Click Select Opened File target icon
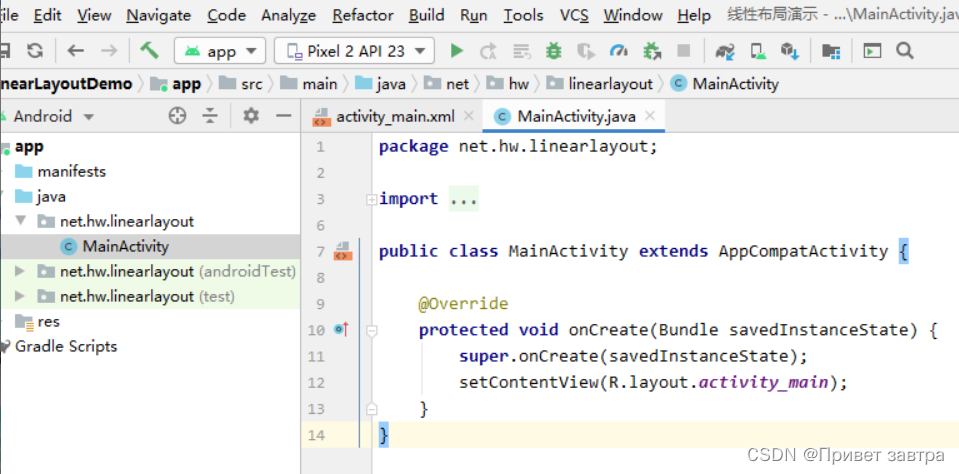959x474 pixels. point(177,116)
